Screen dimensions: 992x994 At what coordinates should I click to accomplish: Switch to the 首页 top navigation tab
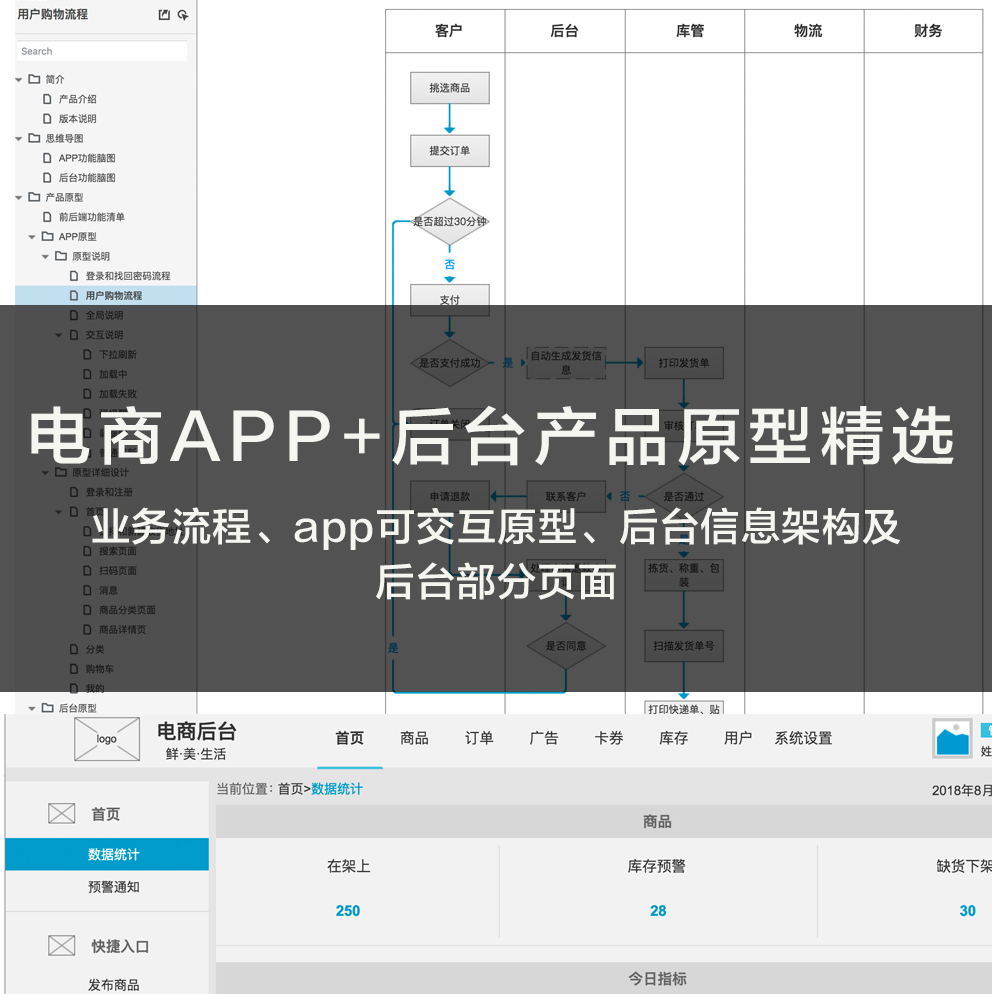point(350,739)
